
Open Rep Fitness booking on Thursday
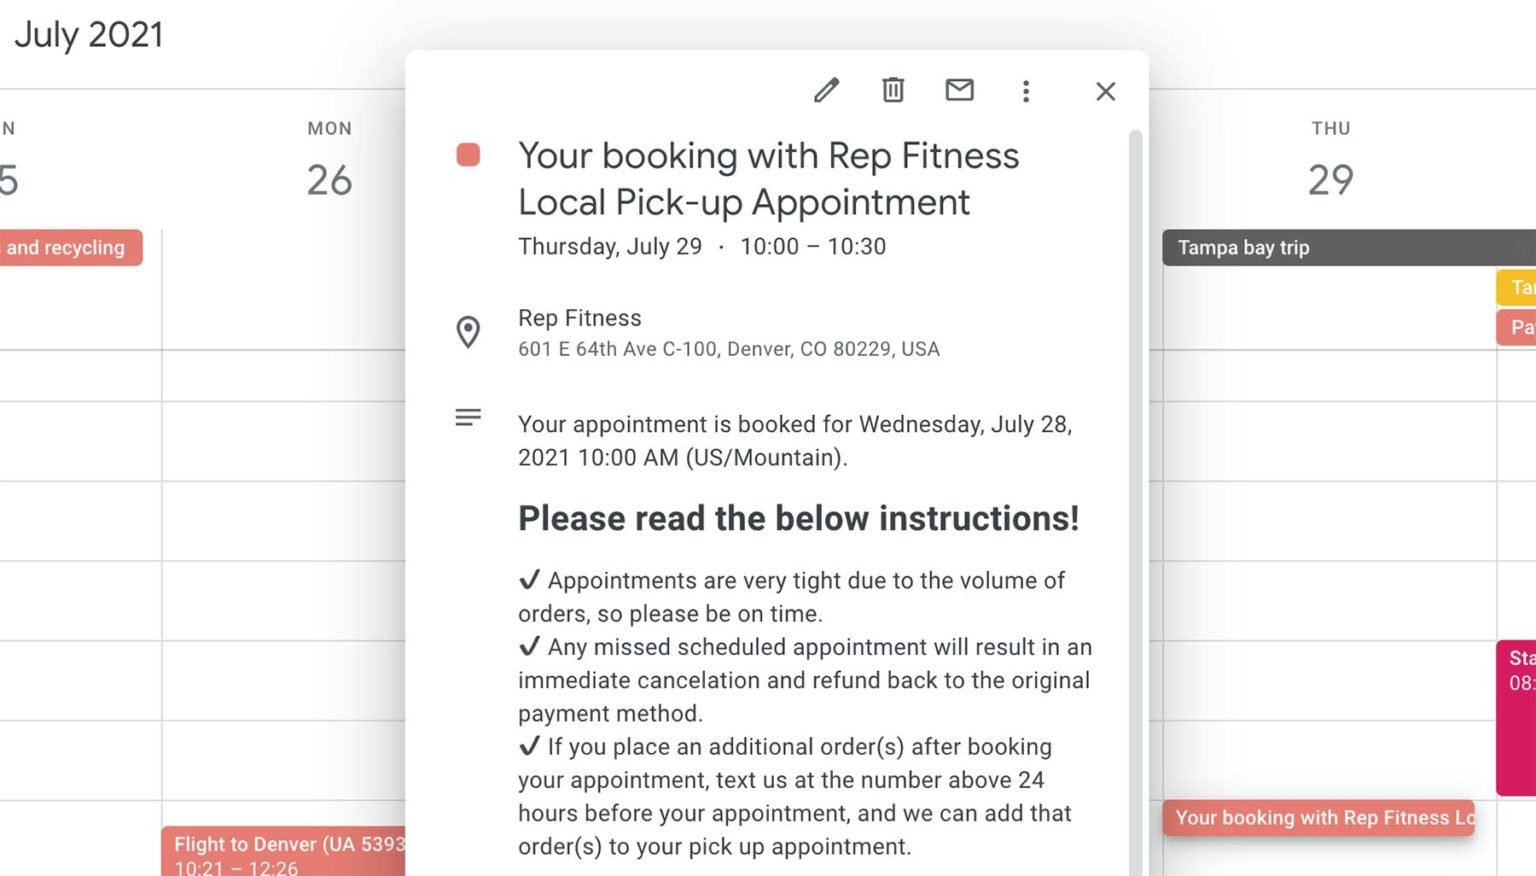tap(1318, 818)
